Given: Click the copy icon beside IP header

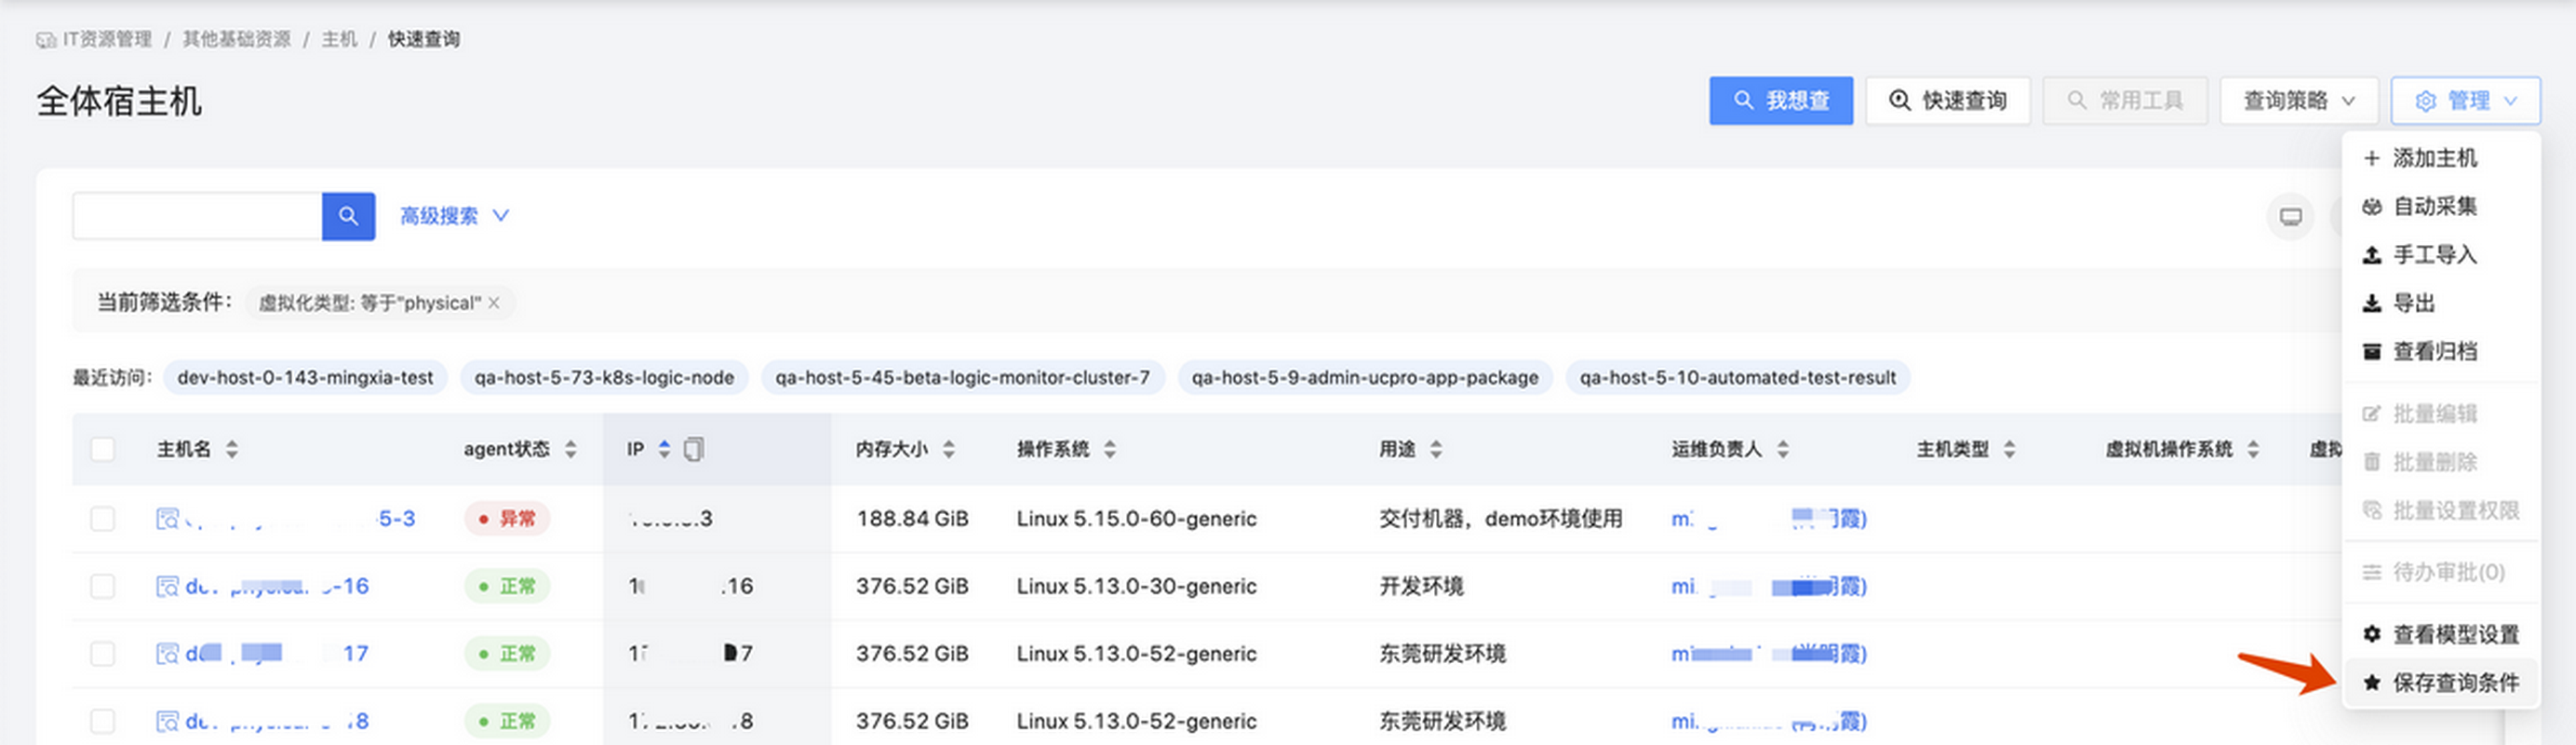Looking at the screenshot, I should pos(693,450).
